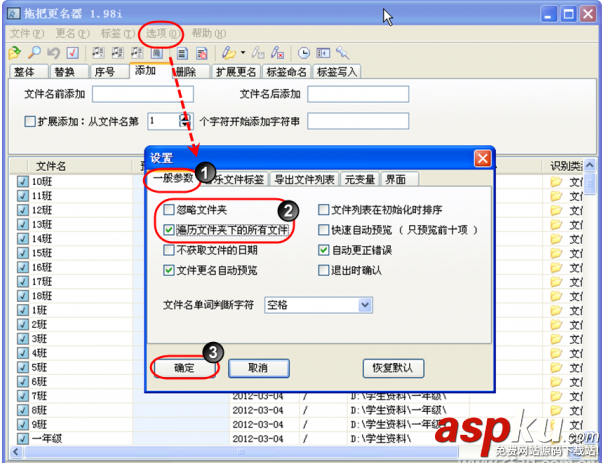This screenshot has height=463, width=605.
Task: Click the document with red stop icon
Action: pyautogui.click(x=201, y=53)
